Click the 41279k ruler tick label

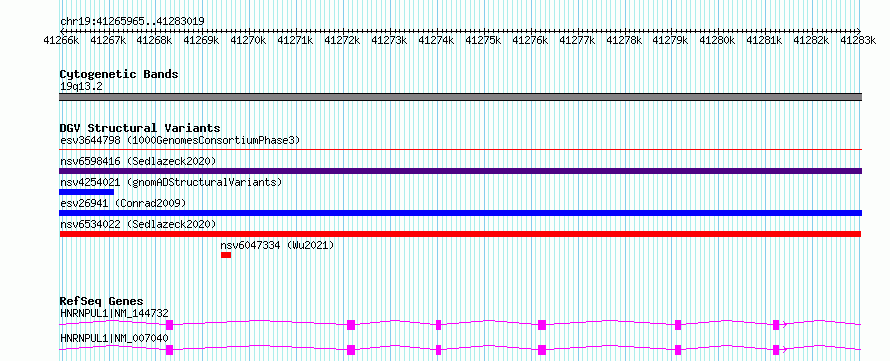coord(670,40)
